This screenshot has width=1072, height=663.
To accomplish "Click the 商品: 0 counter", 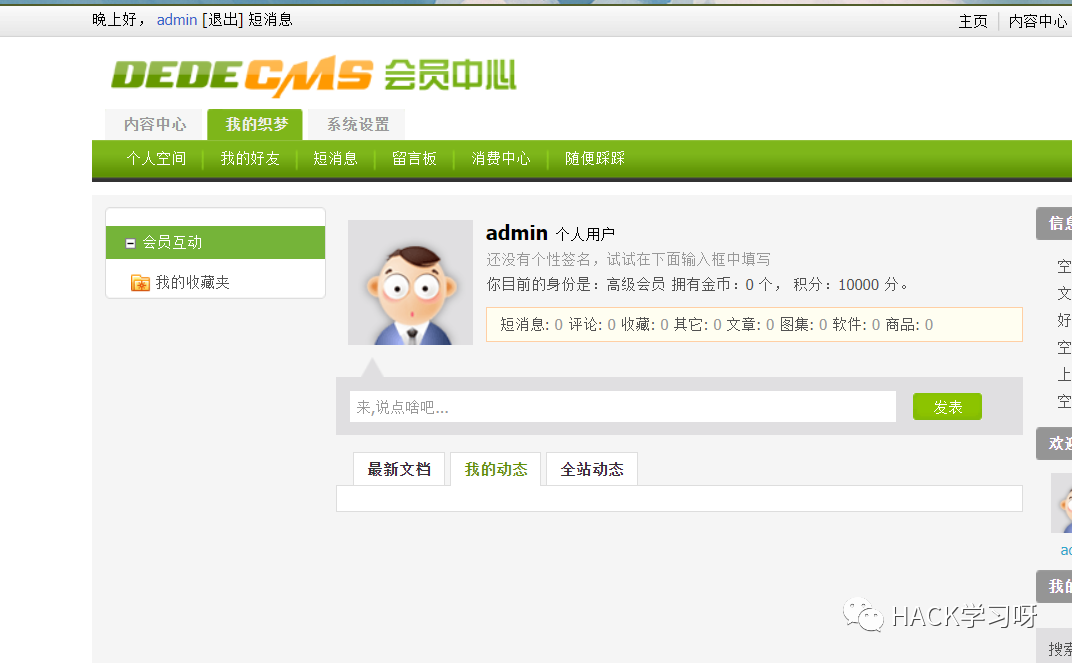I will 909,325.
